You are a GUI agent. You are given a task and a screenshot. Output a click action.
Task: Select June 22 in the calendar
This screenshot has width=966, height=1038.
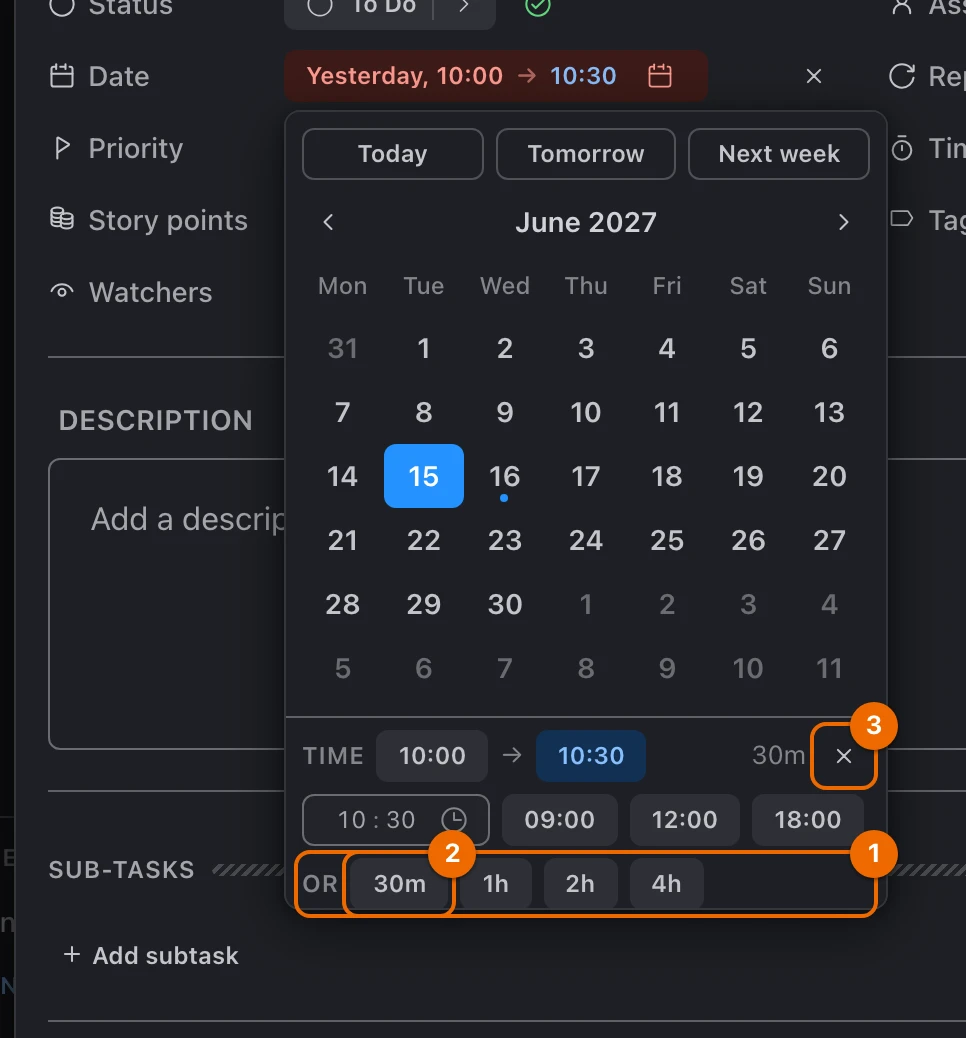click(424, 540)
